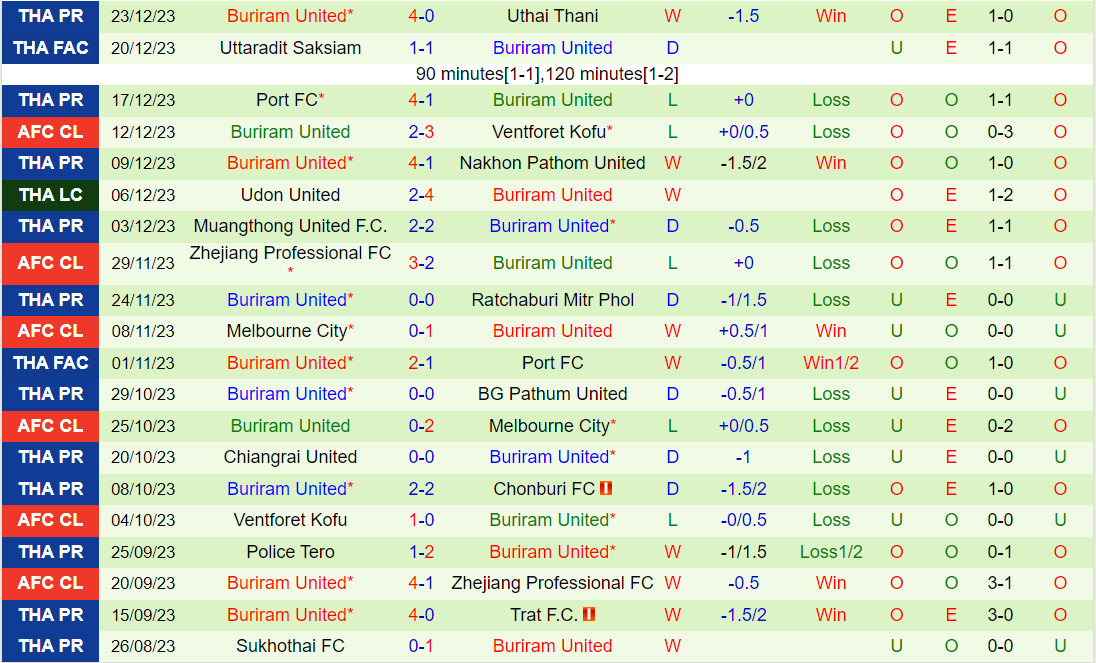Click the AFC CL badge dated 29/11/23

pos(50,263)
